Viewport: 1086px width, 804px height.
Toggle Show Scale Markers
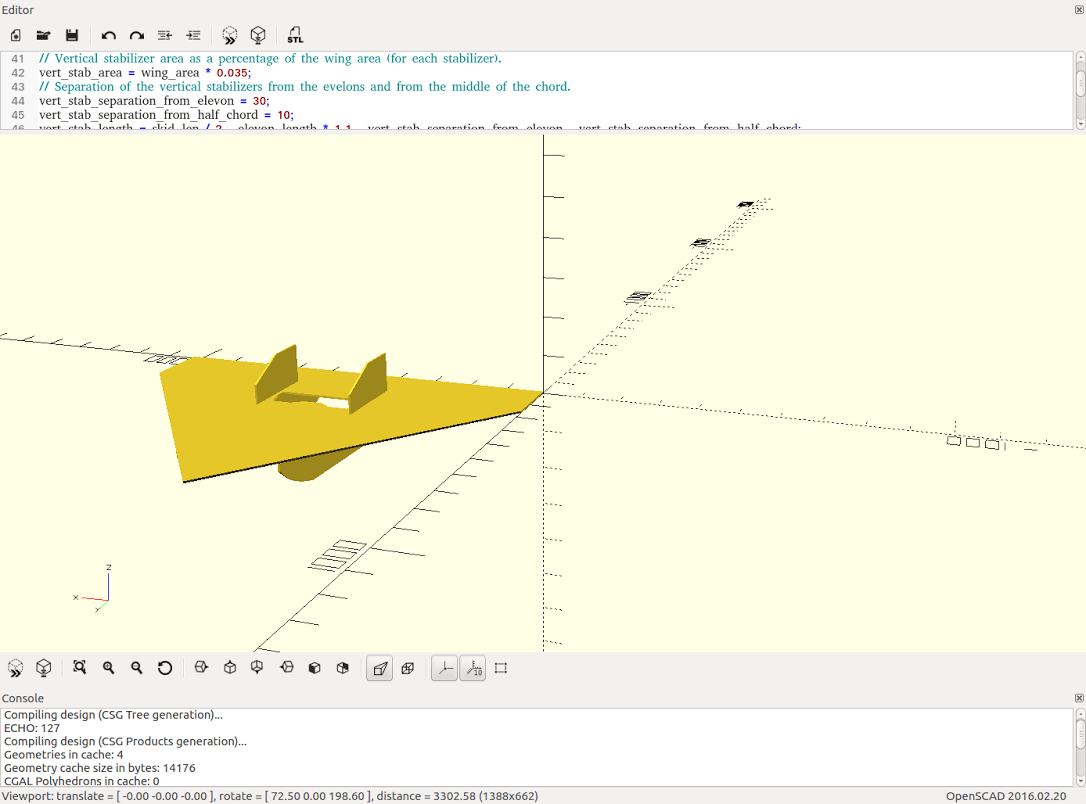[x=473, y=668]
